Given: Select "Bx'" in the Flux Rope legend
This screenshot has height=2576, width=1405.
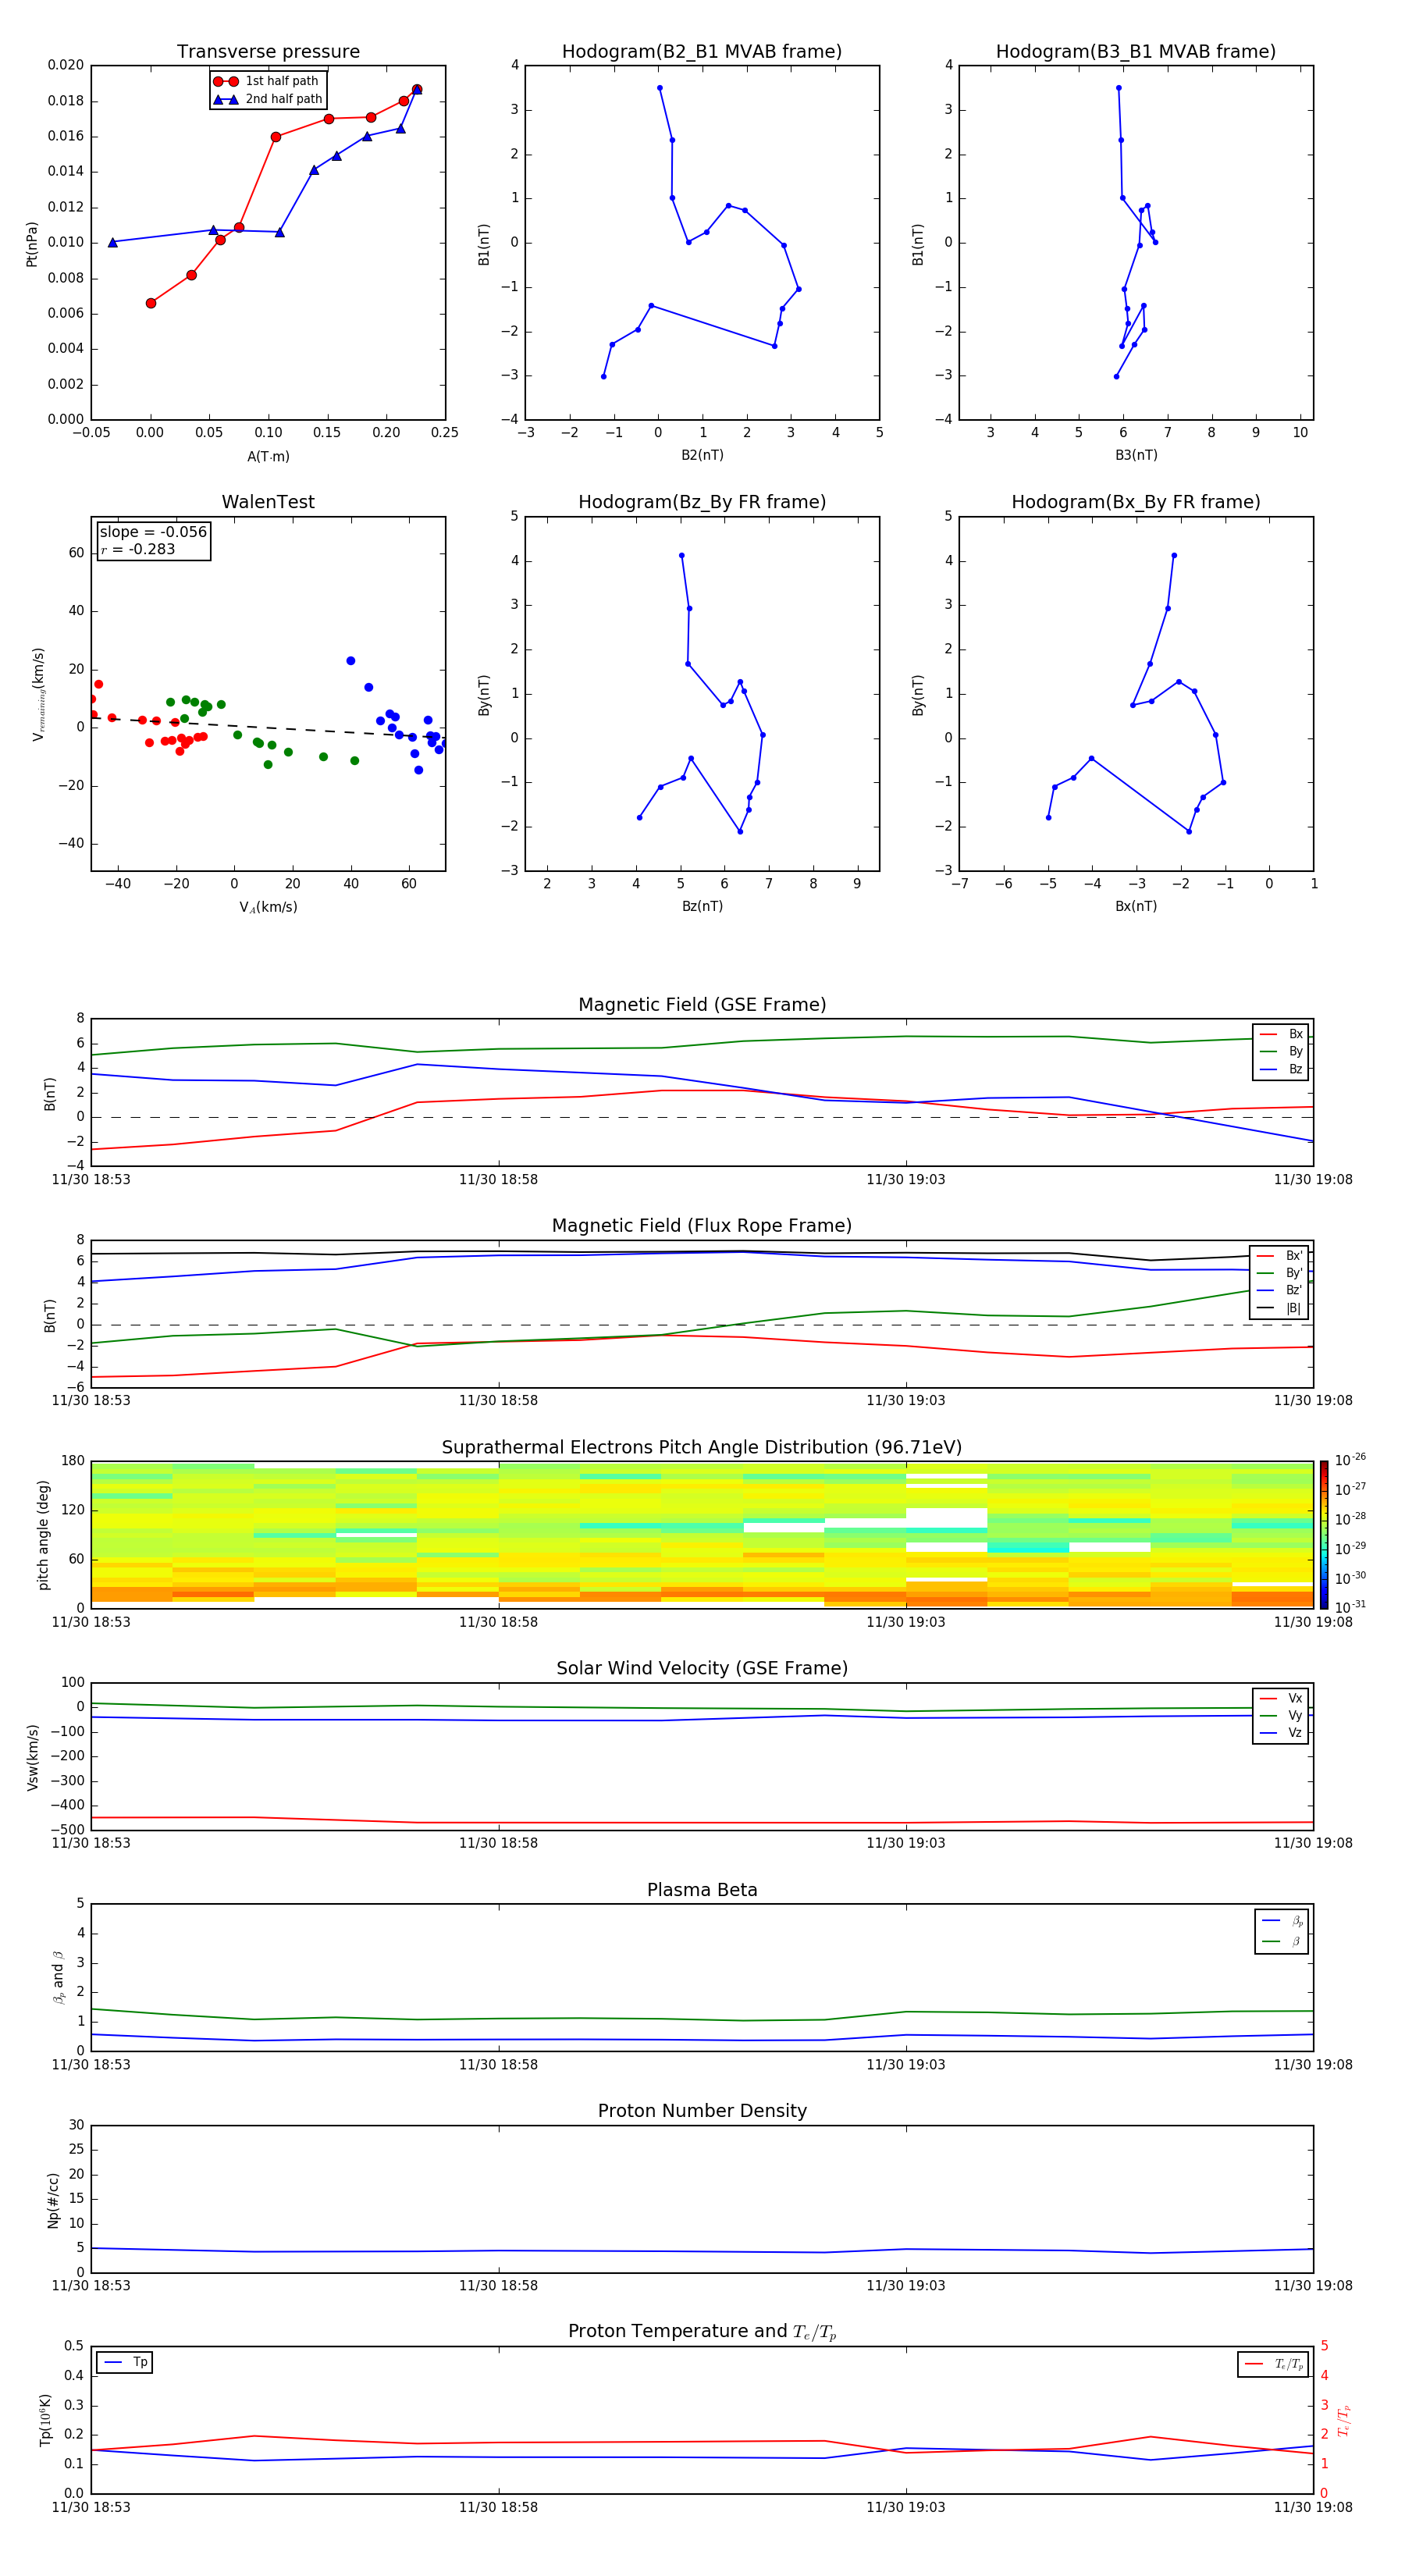Looking at the screenshot, I should [x=1280, y=1256].
